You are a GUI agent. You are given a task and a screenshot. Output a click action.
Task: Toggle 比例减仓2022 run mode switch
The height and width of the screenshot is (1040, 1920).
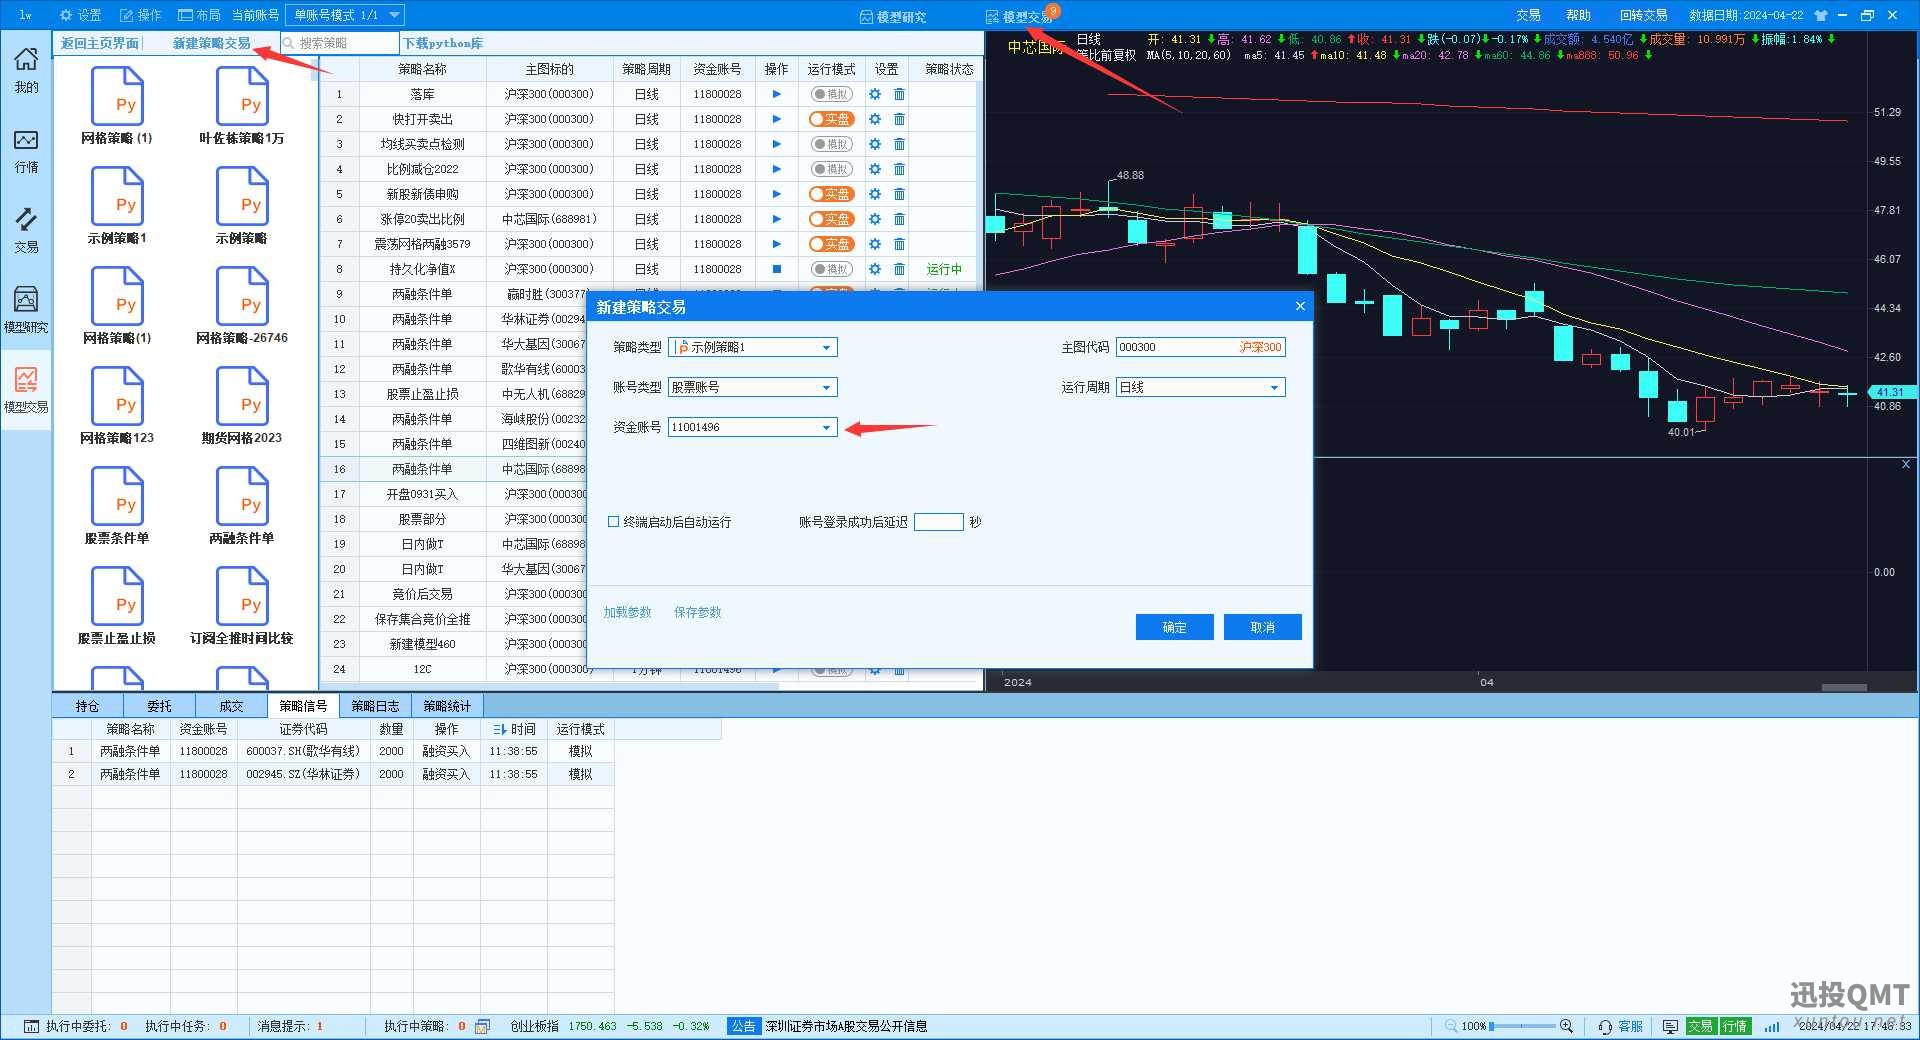coord(831,169)
